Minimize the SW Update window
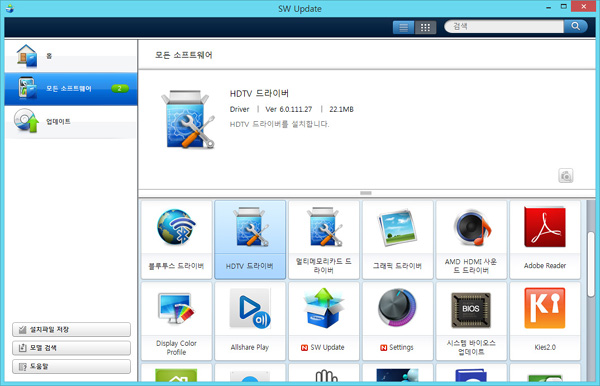Image resolution: width=600 pixels, height=386 pixels. tap(548, 7)
